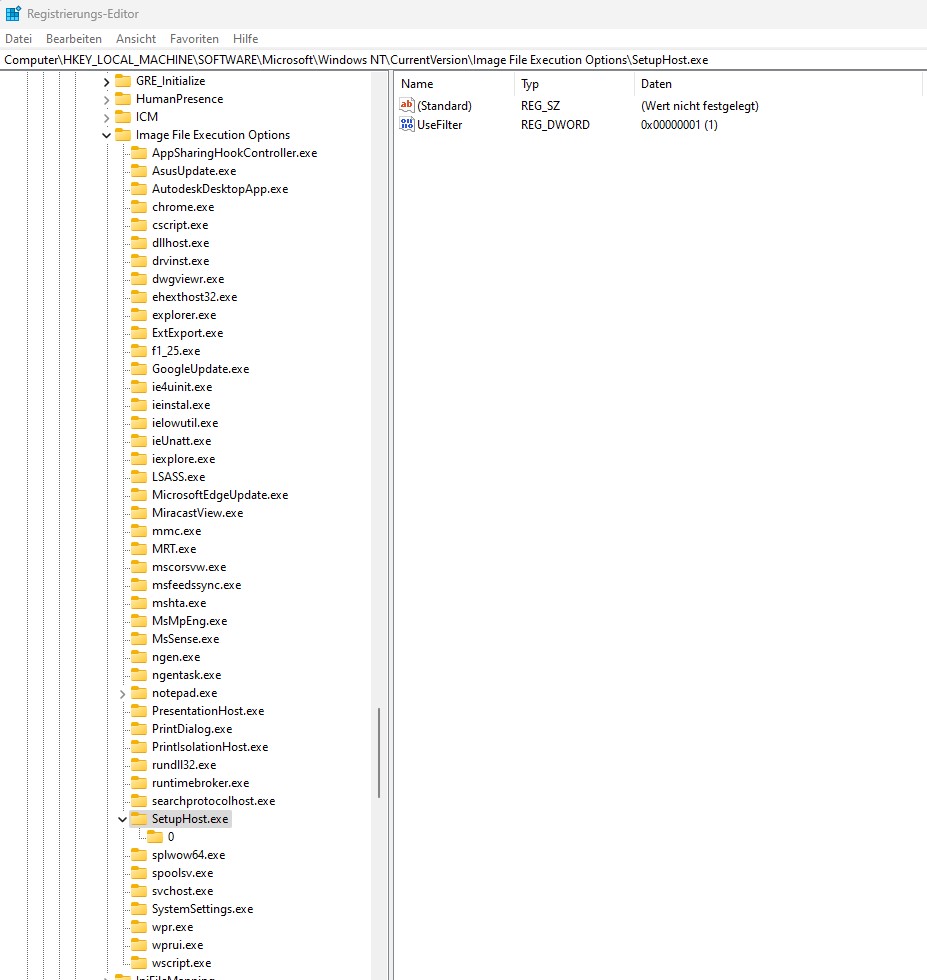This screenshot has width=927, height=980.
Task: Click the chrome.exe folder icon
Action: point(139,206)
